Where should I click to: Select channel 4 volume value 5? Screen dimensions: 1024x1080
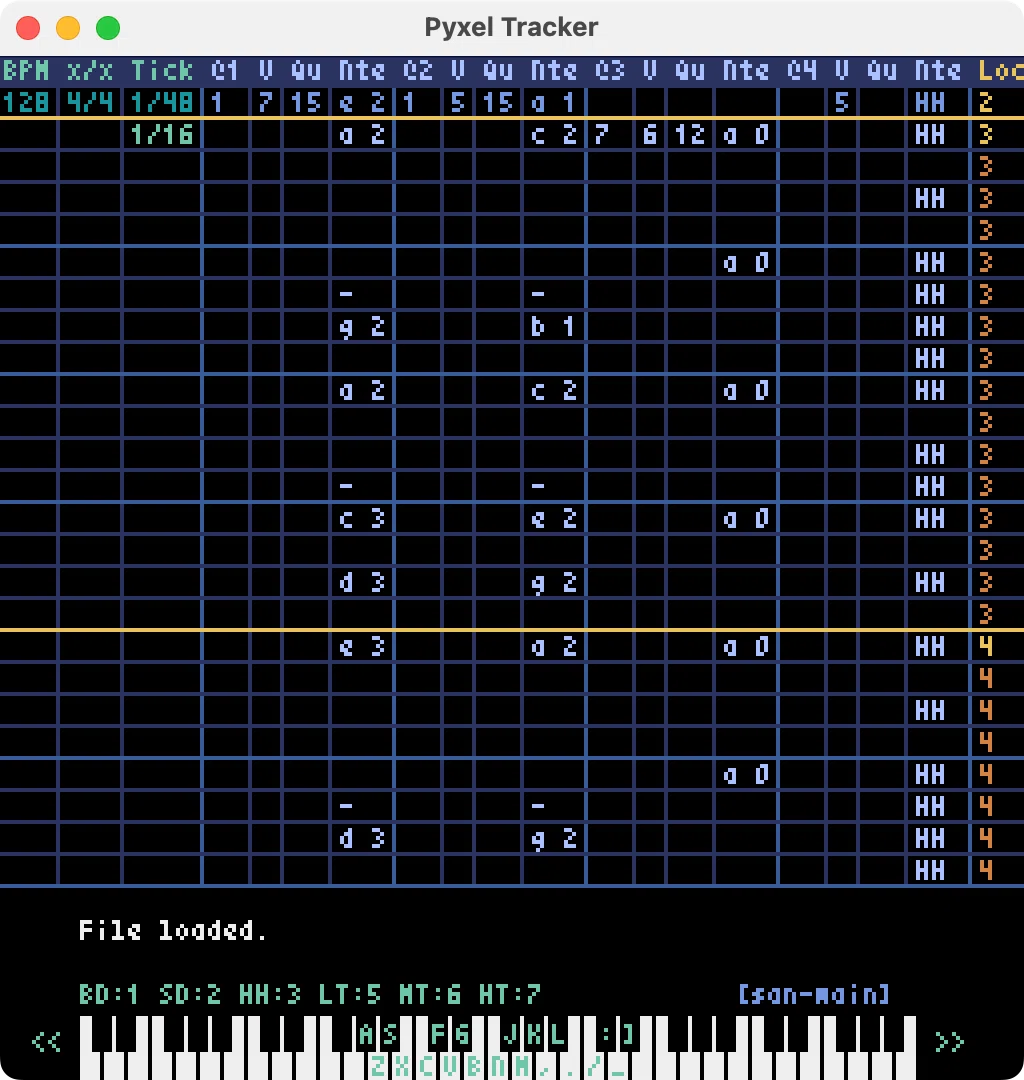pos(842,103)
